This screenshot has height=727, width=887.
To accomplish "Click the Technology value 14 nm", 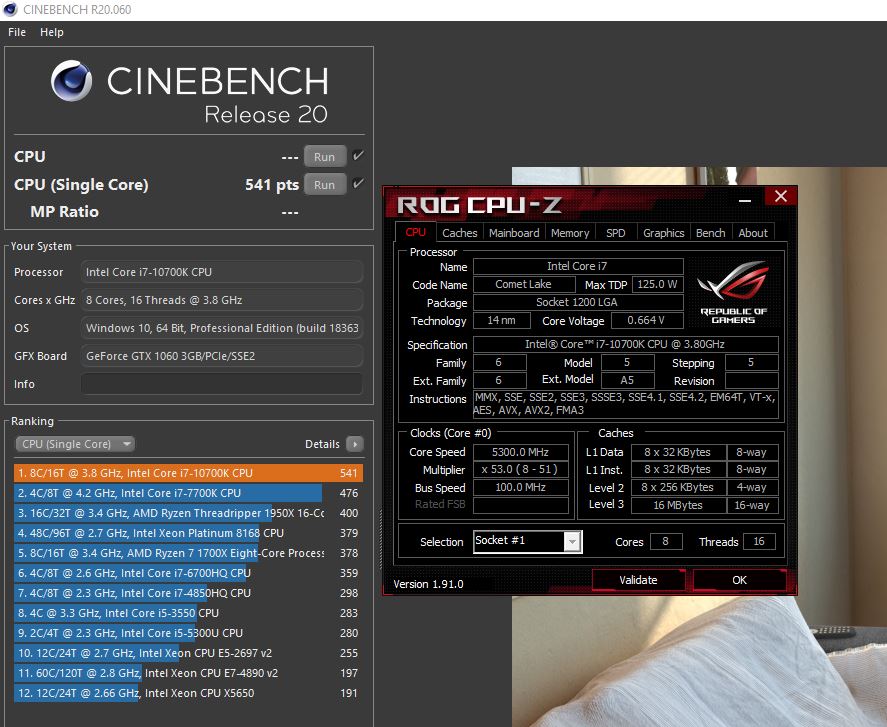I will click(x=502, y=320).
